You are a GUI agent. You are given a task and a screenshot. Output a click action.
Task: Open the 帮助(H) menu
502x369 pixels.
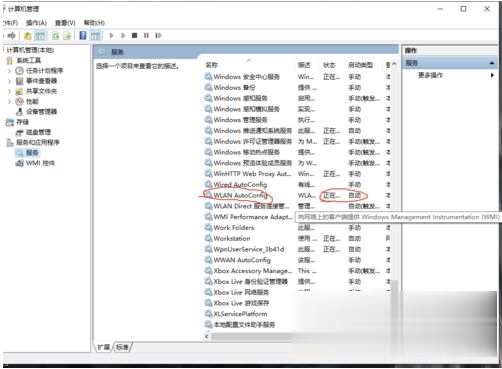(x=94, y=23)
